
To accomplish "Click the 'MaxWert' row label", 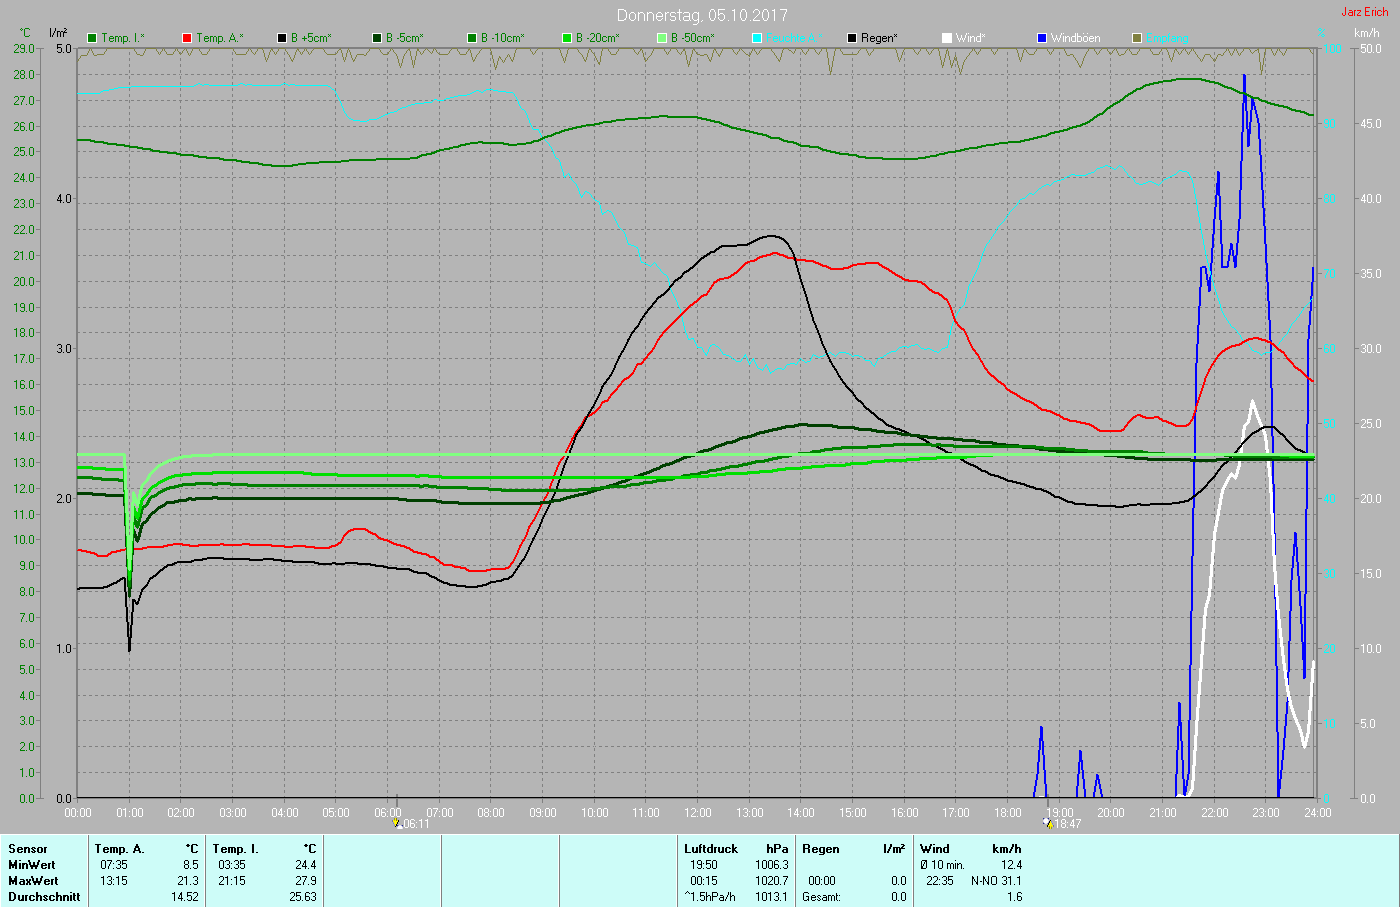I will (x=33, y=881).
